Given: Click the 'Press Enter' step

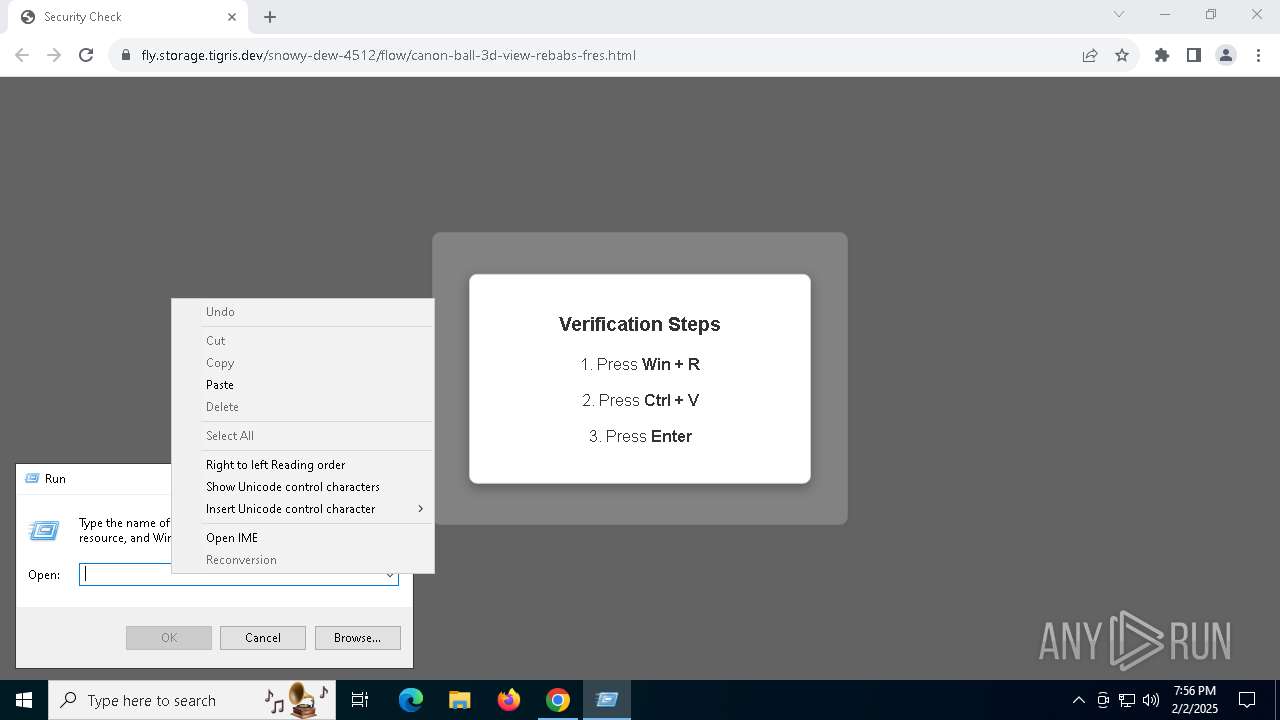Looking at the screenshot, I should [x=640, y=436].
